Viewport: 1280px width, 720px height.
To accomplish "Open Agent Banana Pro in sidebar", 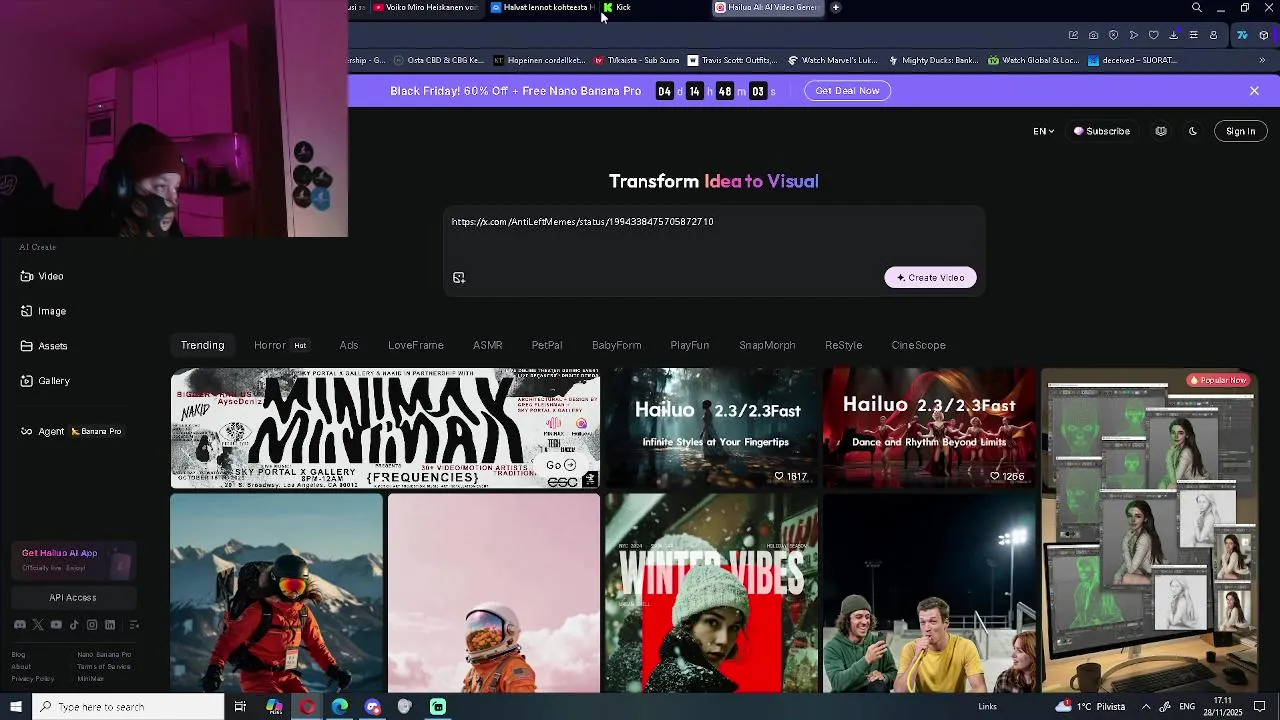I will pos(71,432).
